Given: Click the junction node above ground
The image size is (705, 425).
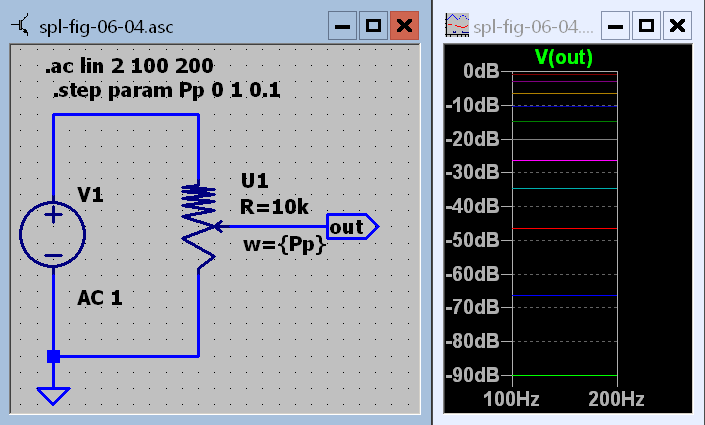Looking at the screenshot, I should coord(53,356).
